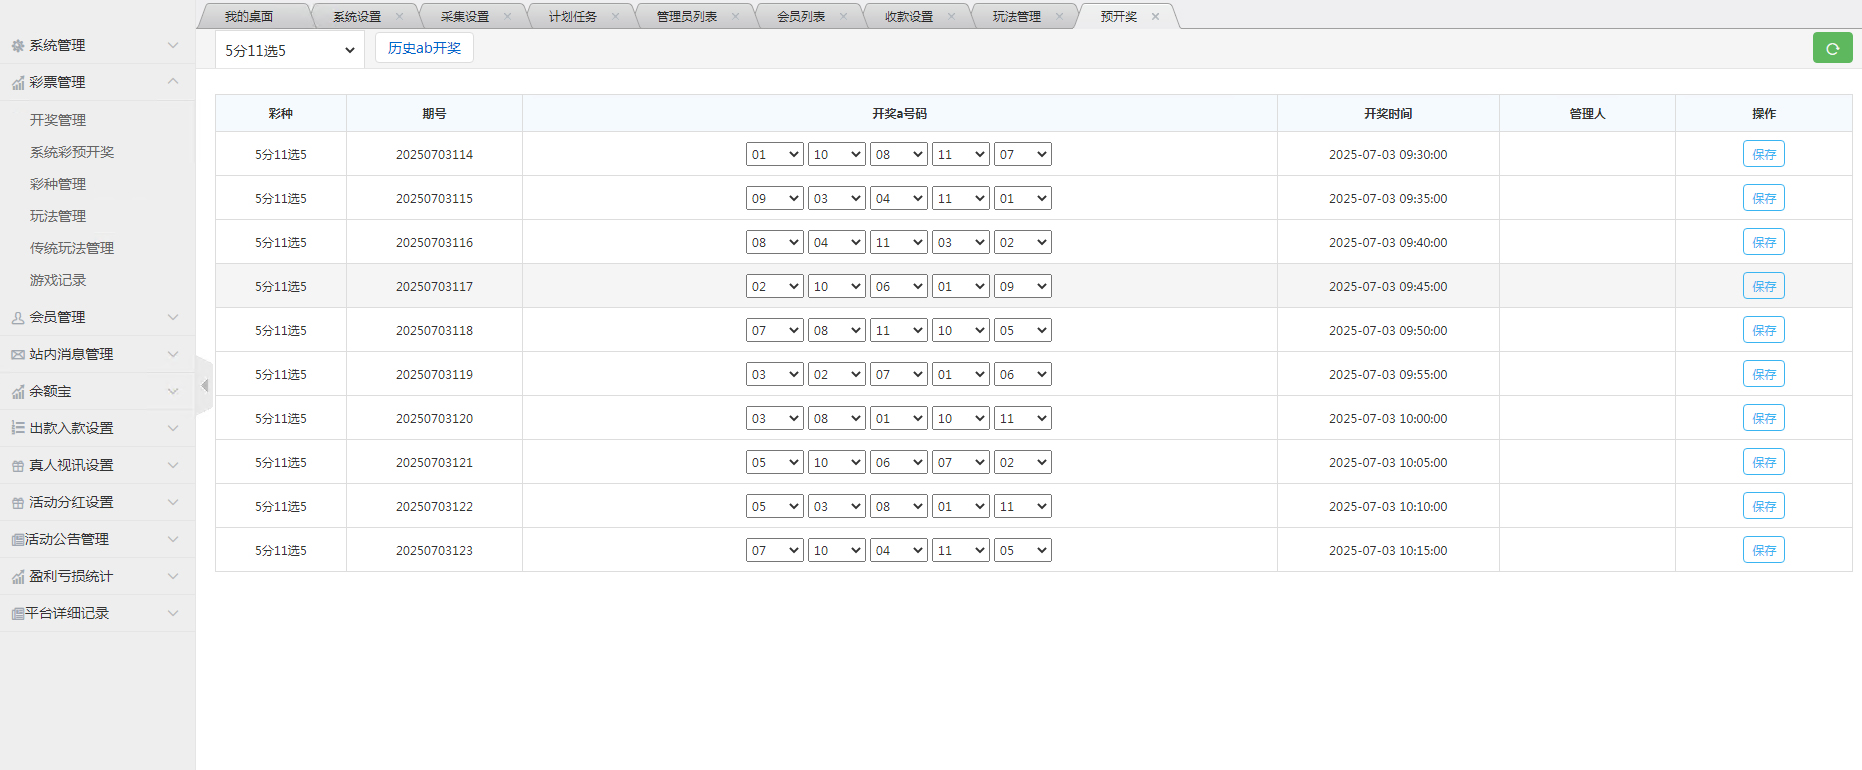Image resolution: width=1862 pixels, height=770 pixels.
Task: Click the list icon beside 出款入款设置
Action: click(x=17, y=428)
